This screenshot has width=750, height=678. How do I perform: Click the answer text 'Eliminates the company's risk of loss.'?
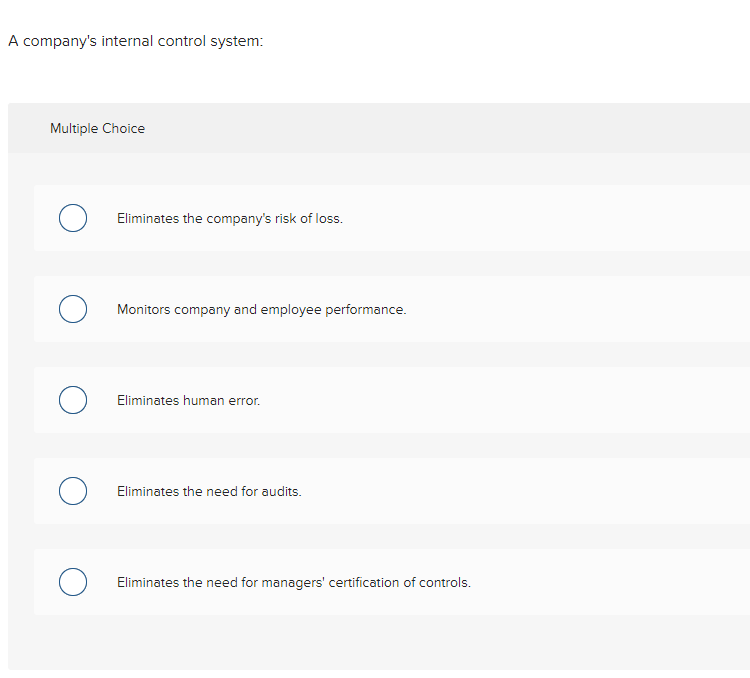point(229,218)
